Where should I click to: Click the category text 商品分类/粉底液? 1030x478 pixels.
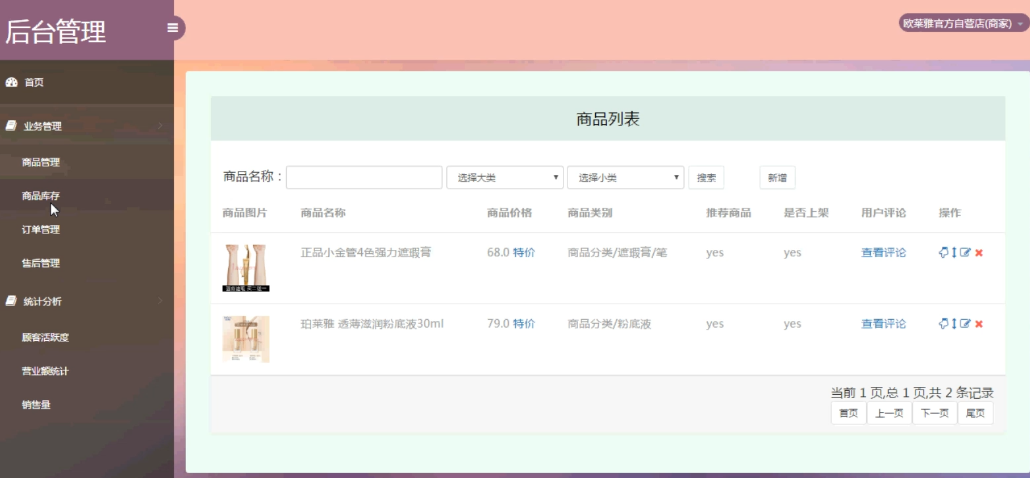point(610,324)
